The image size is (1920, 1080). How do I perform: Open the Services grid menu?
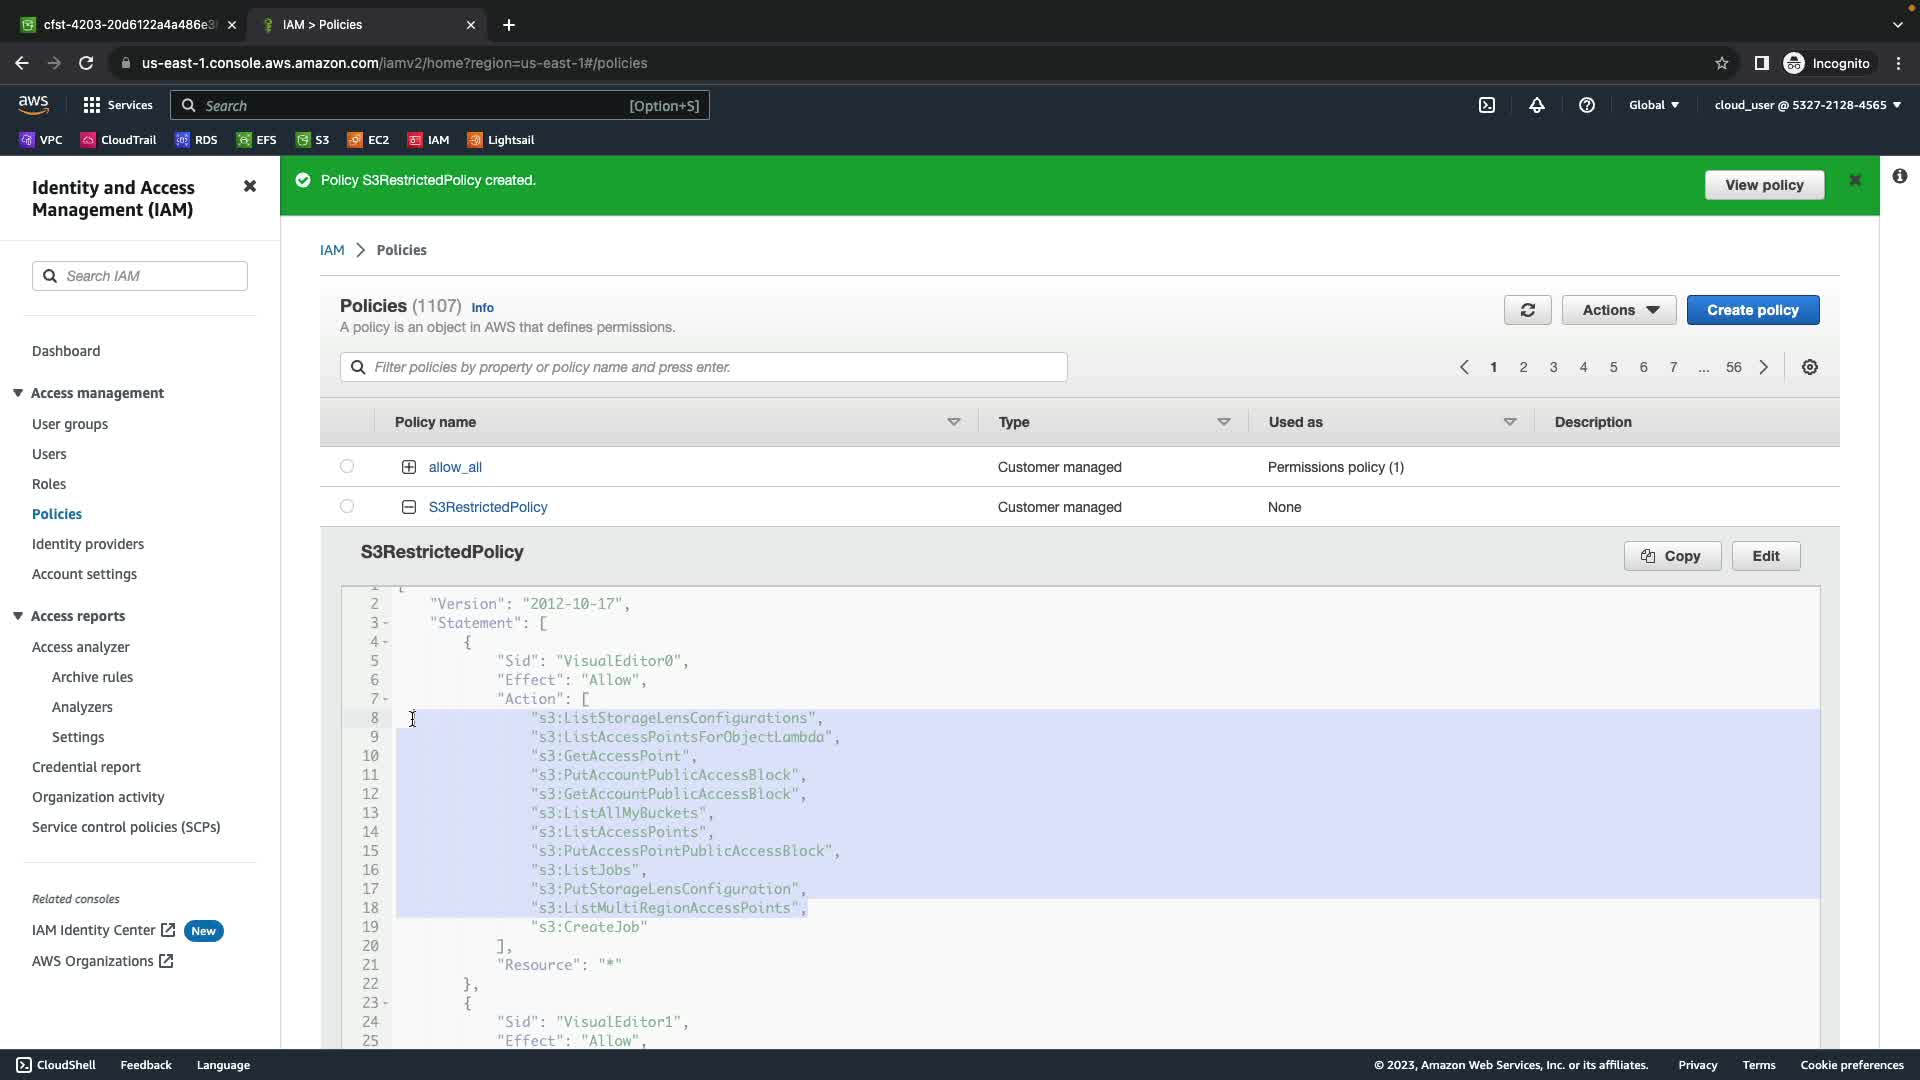[x=117, y=105]
